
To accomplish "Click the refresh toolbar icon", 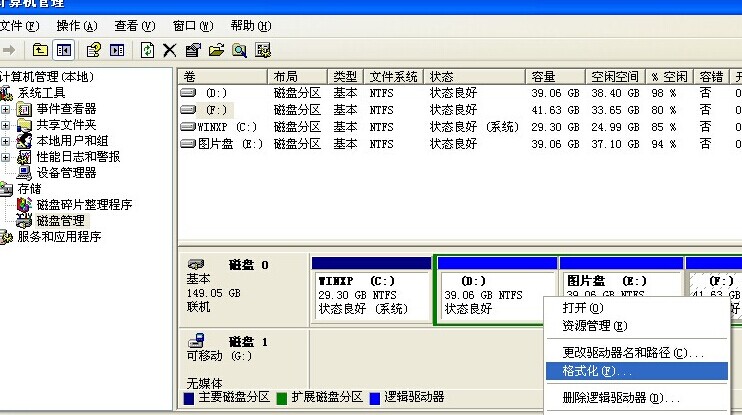I will coord(147,50).
